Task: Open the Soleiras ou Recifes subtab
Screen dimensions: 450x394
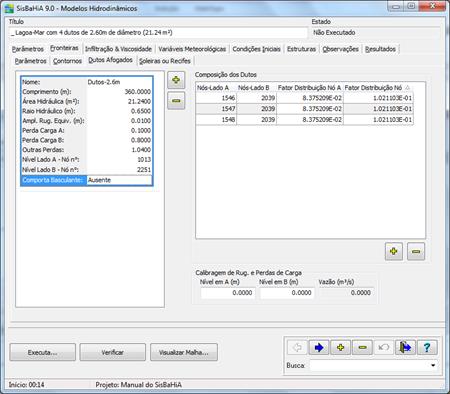Action: (x=165, y=61)
